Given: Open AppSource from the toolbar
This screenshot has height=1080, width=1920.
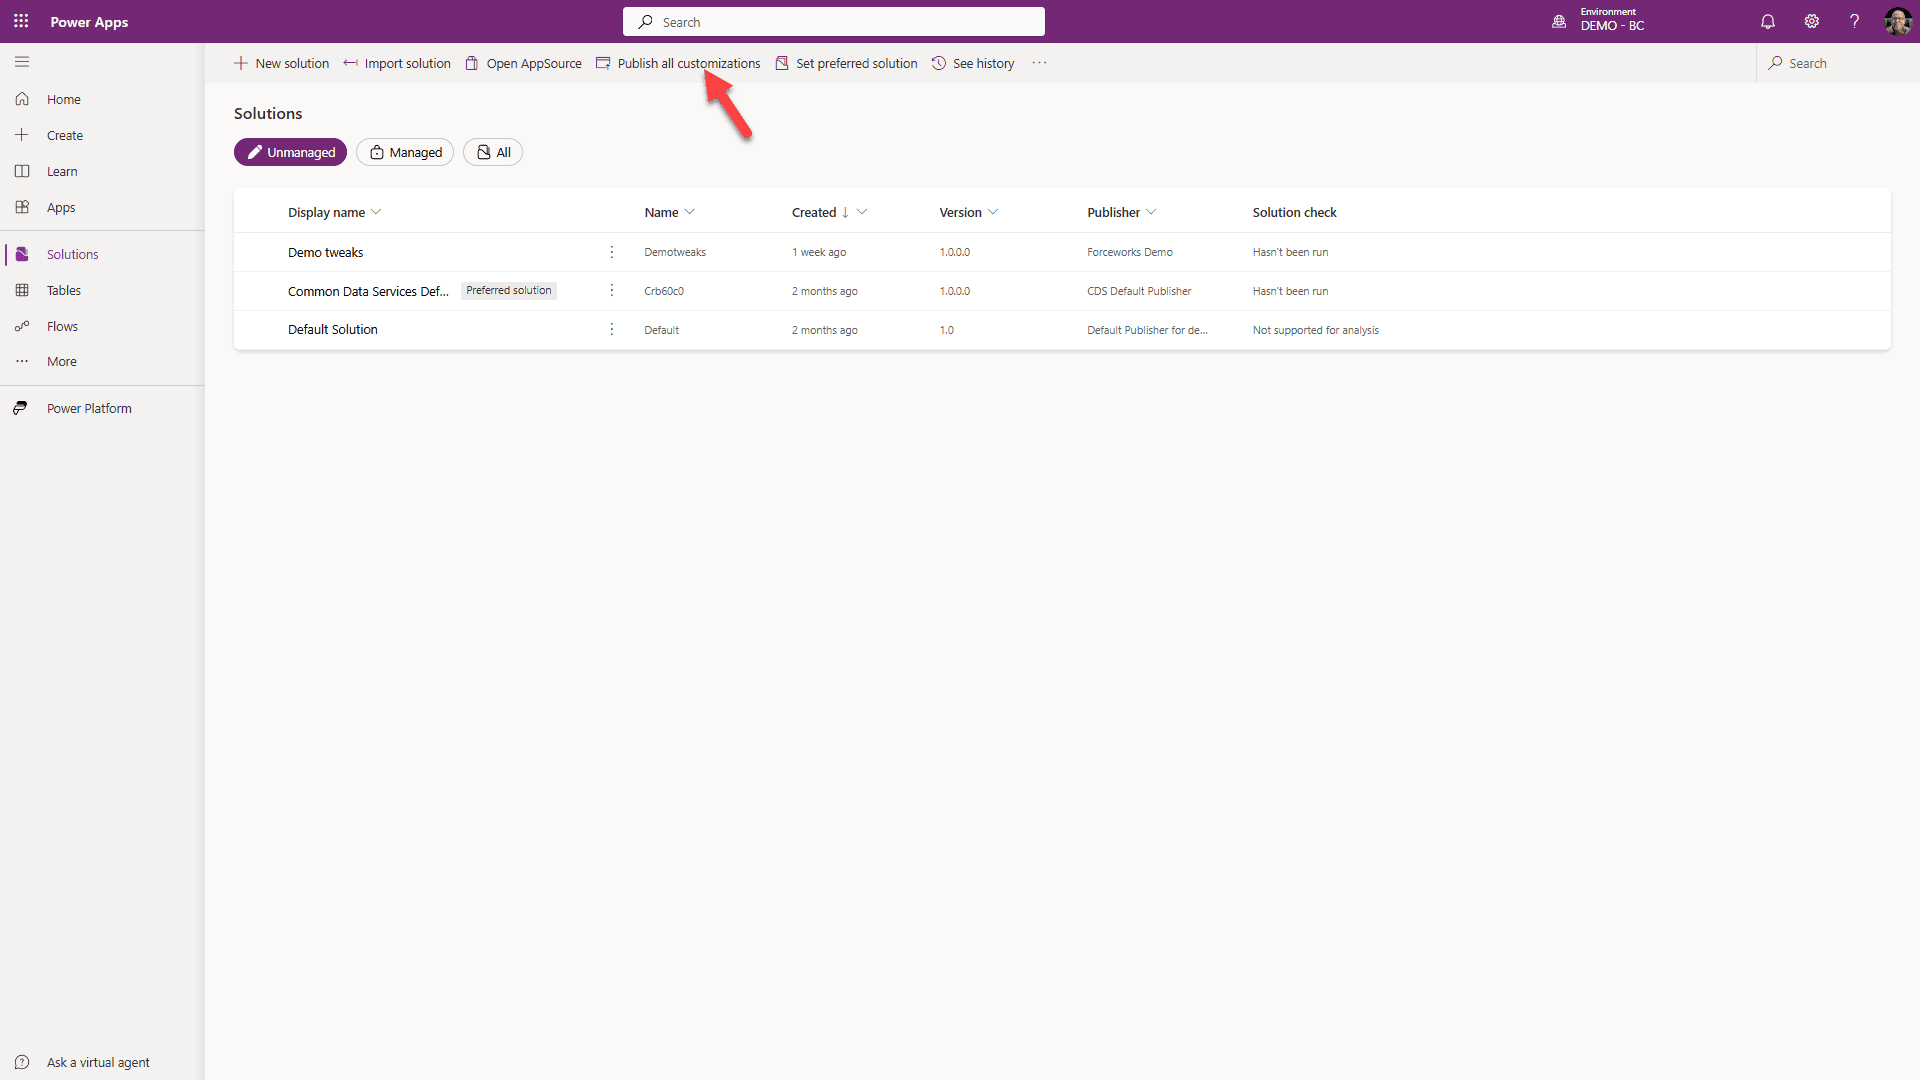Looking at the screenshot, I should (533, 62).
